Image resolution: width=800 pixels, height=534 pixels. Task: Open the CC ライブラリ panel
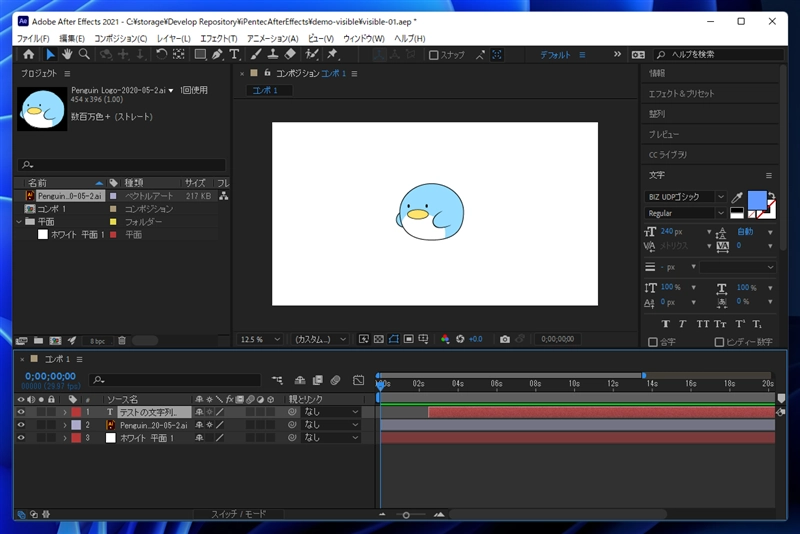tap(667, 155)
